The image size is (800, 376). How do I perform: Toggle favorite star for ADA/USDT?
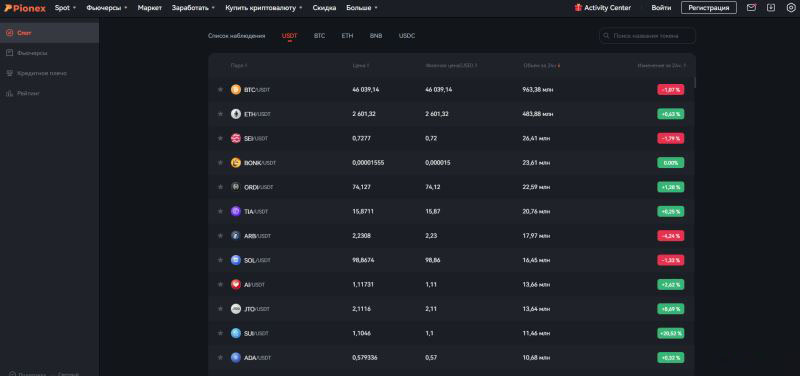pos(220,358)
